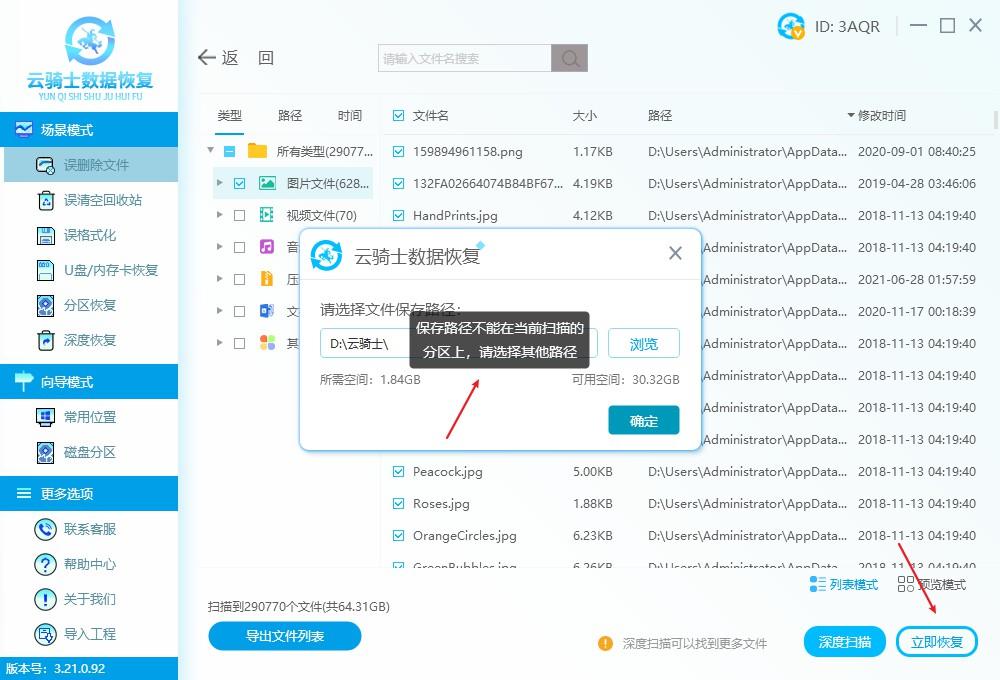Select the Roses.jpg file name
The height and width of the screenshot is (680, 1000).
coord(441,503)
